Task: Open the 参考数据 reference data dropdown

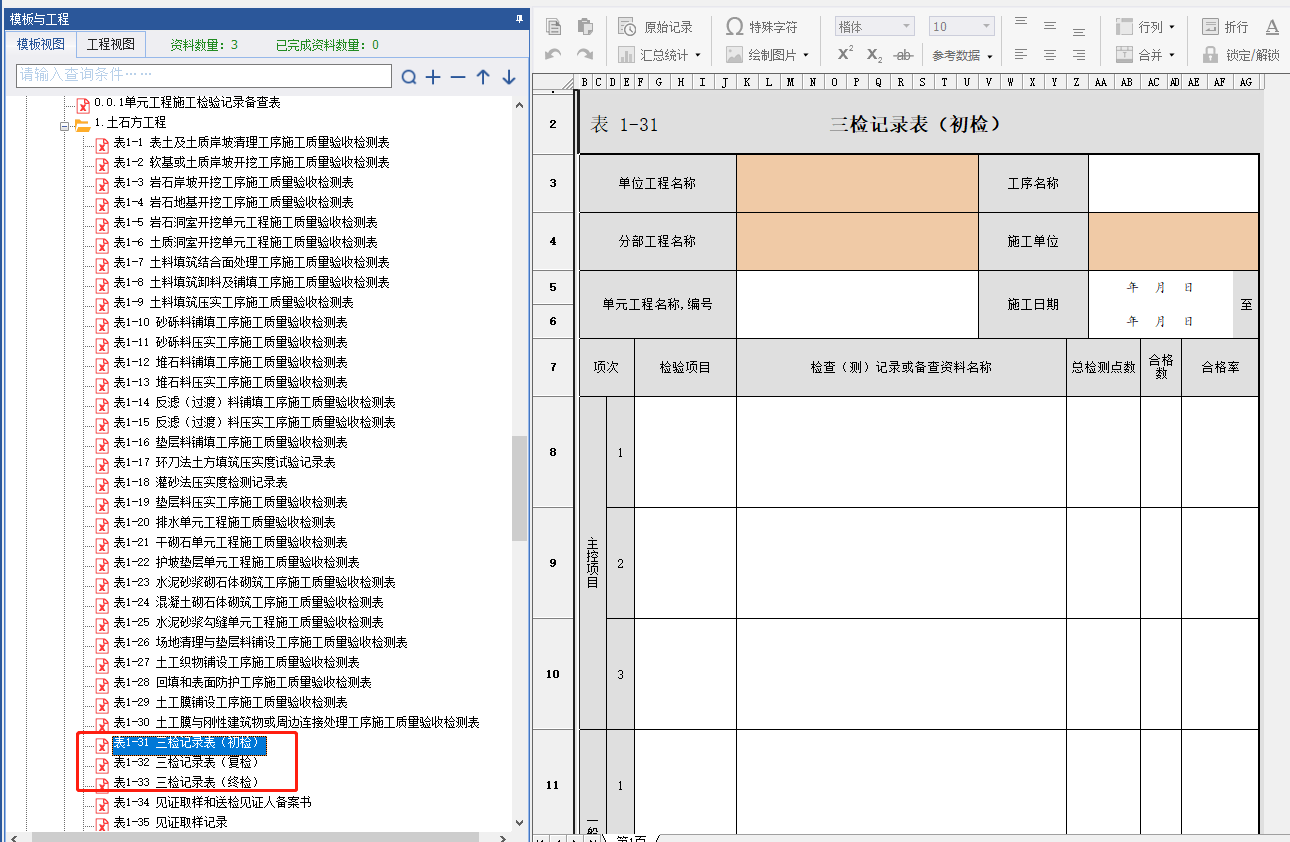Action: pos(962,55)
